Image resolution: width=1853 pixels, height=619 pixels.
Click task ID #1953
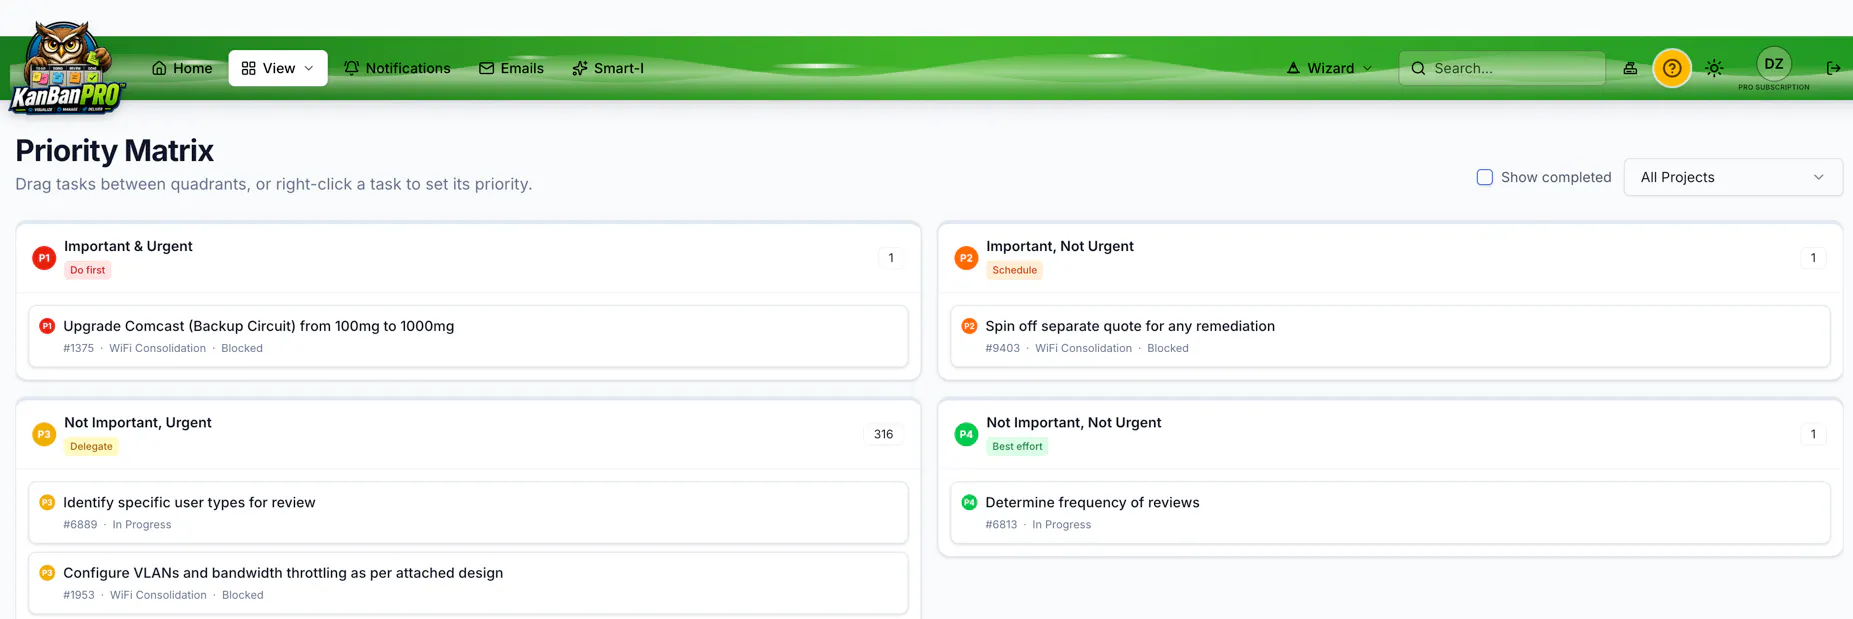click(x=79, y=595)
